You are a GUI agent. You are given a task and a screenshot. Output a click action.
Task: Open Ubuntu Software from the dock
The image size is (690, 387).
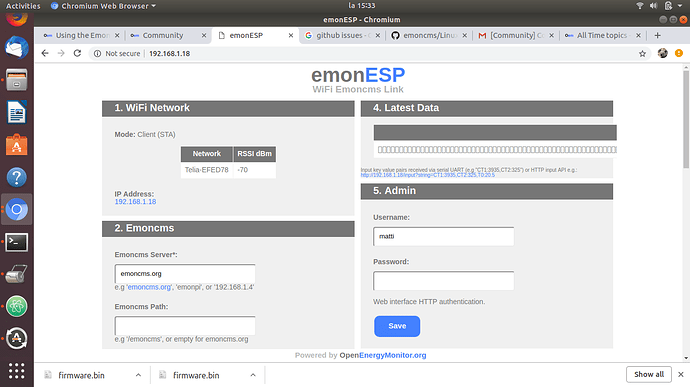click(17, 145)
